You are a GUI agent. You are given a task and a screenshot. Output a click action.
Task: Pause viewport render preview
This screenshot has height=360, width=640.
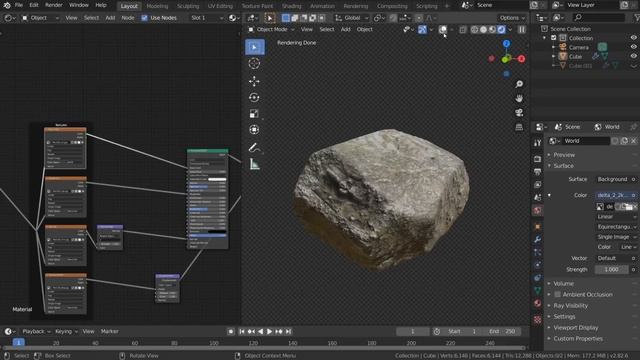tap(522, 29)
